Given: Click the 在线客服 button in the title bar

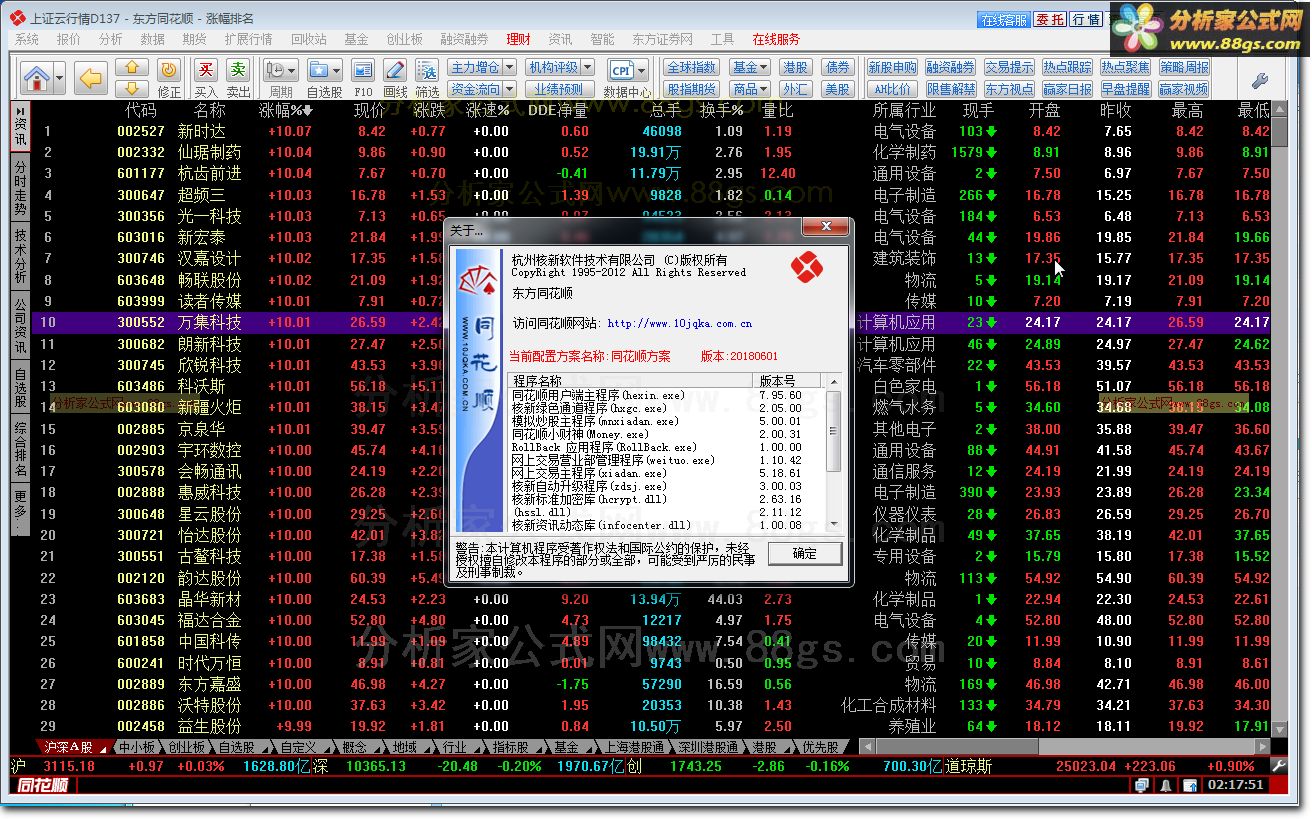Looking at the screenshot, I should [x=1004, y=19].
